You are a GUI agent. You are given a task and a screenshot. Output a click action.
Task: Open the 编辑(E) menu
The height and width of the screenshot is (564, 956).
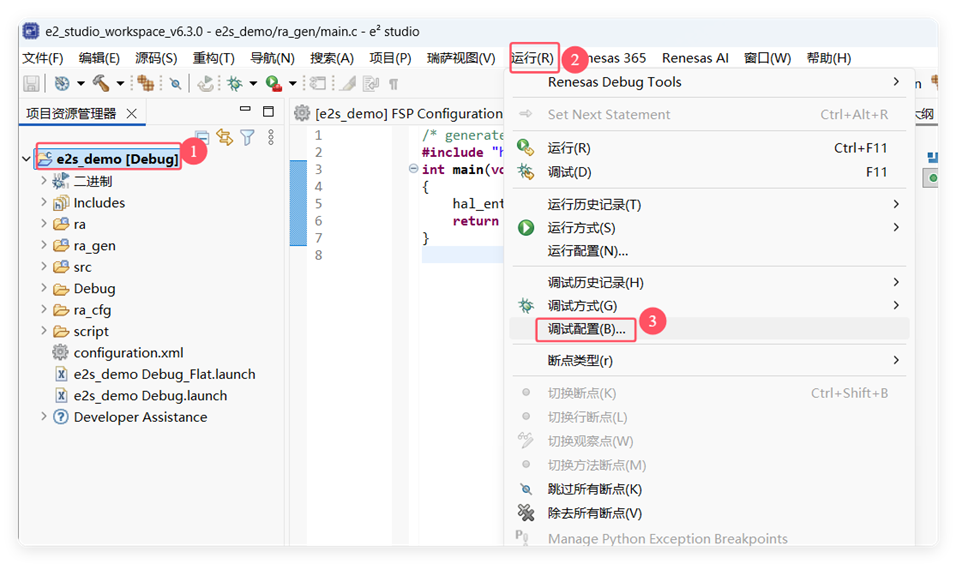[x=99, y=58]
